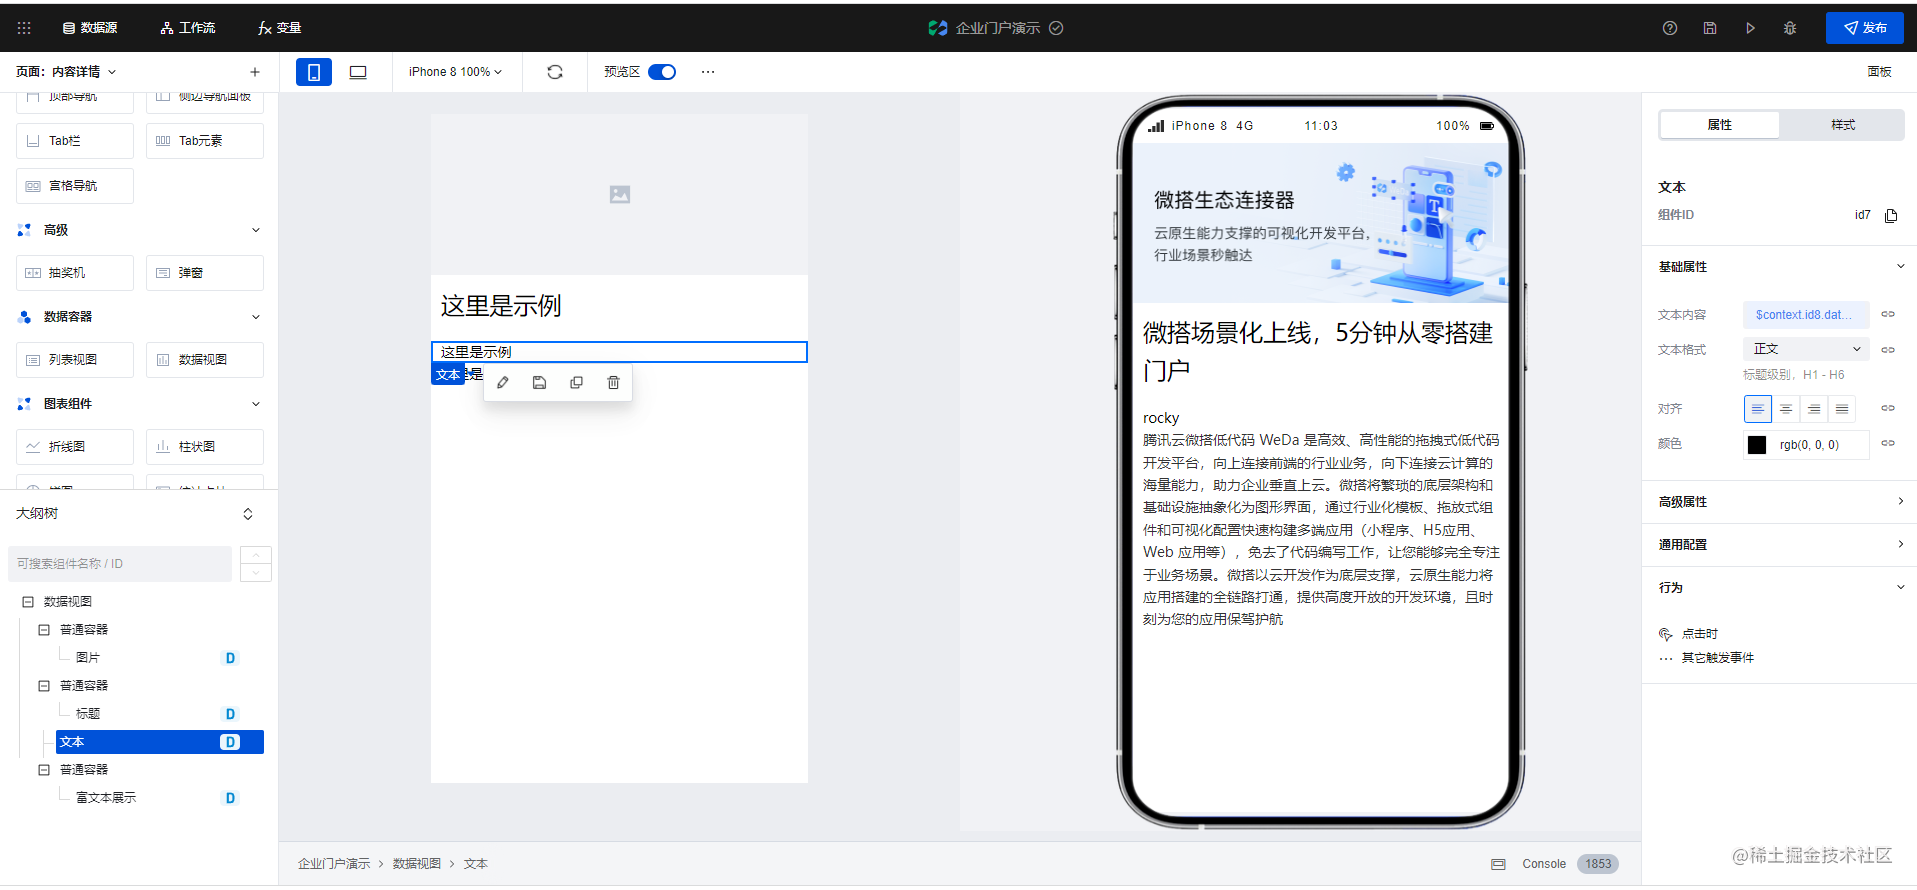
Task: Select the 数据视图 component
Action: click(x=205, y=360)
